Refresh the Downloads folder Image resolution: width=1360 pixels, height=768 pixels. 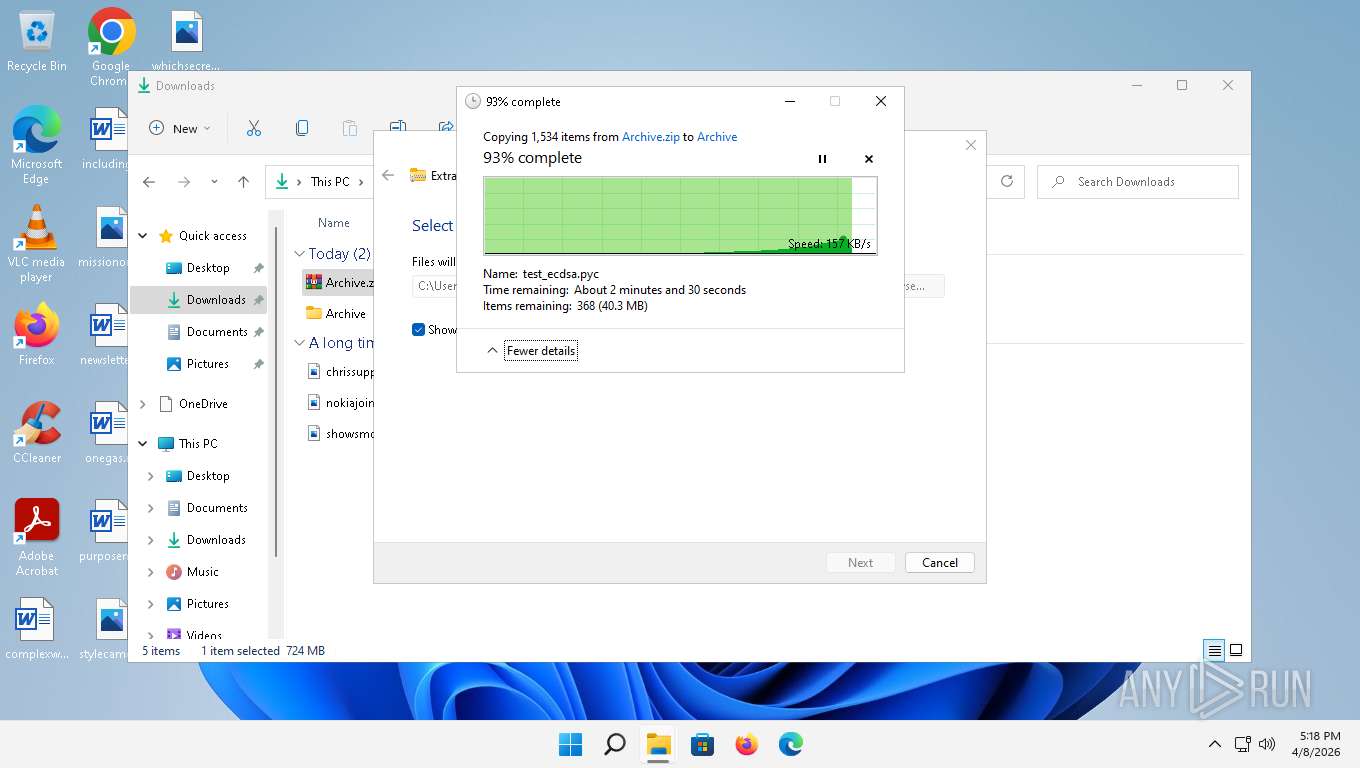click(1007, 181)
